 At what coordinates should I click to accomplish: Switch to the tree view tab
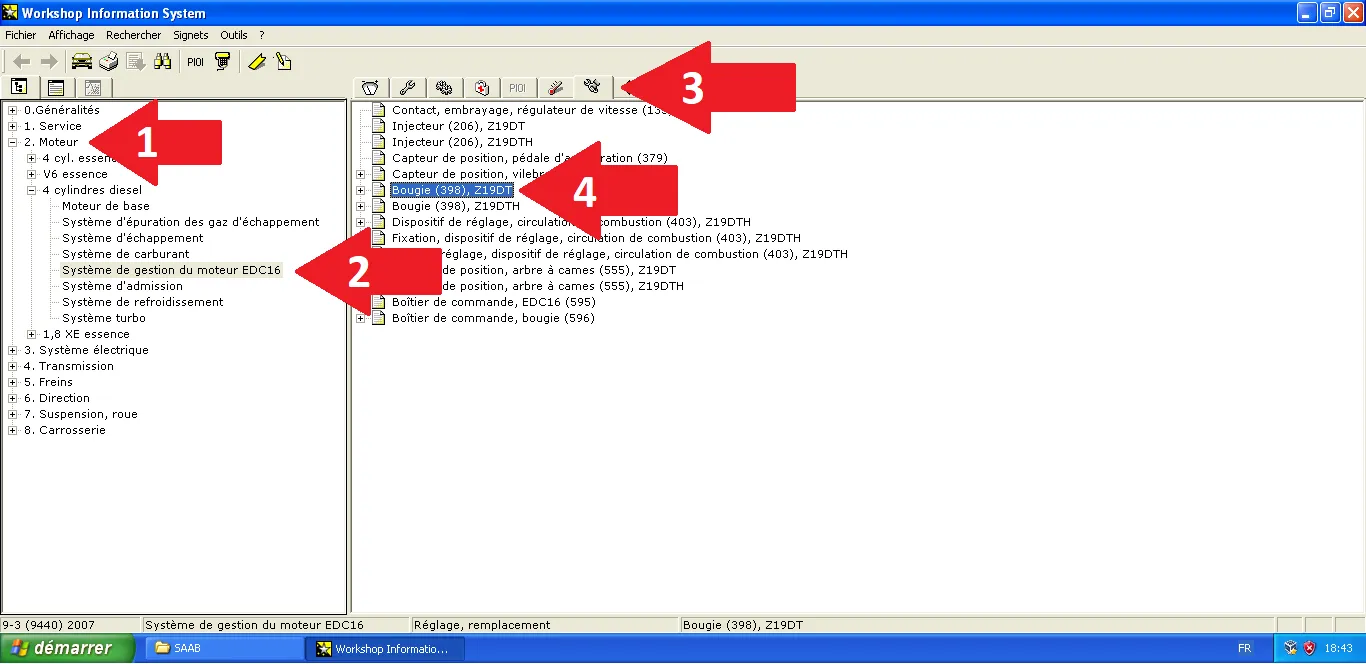click(x=19, y=87)
